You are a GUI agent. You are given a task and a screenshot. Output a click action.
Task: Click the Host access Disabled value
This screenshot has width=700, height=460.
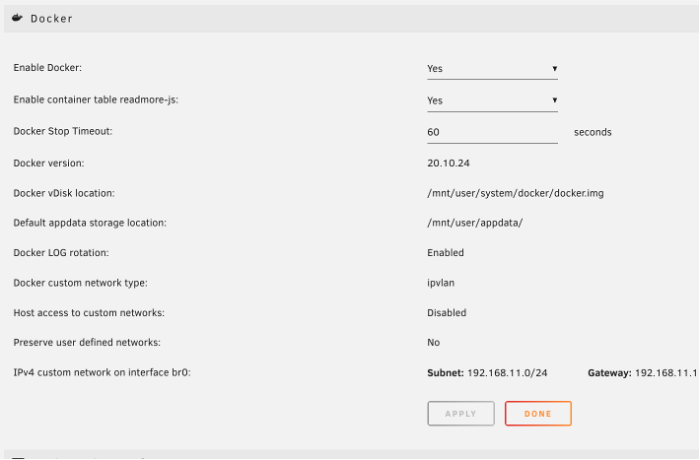(x=446, y=313)
